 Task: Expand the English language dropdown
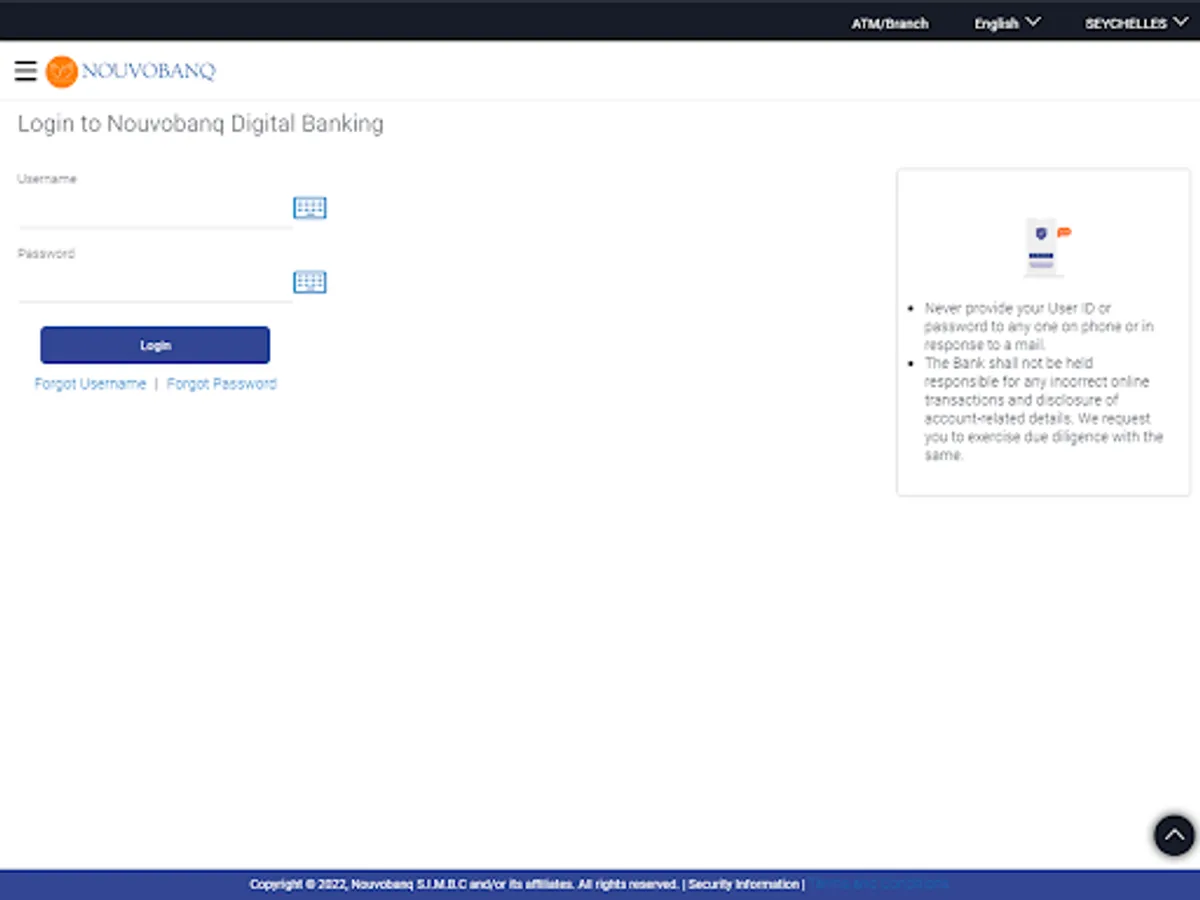(1008, 23)
